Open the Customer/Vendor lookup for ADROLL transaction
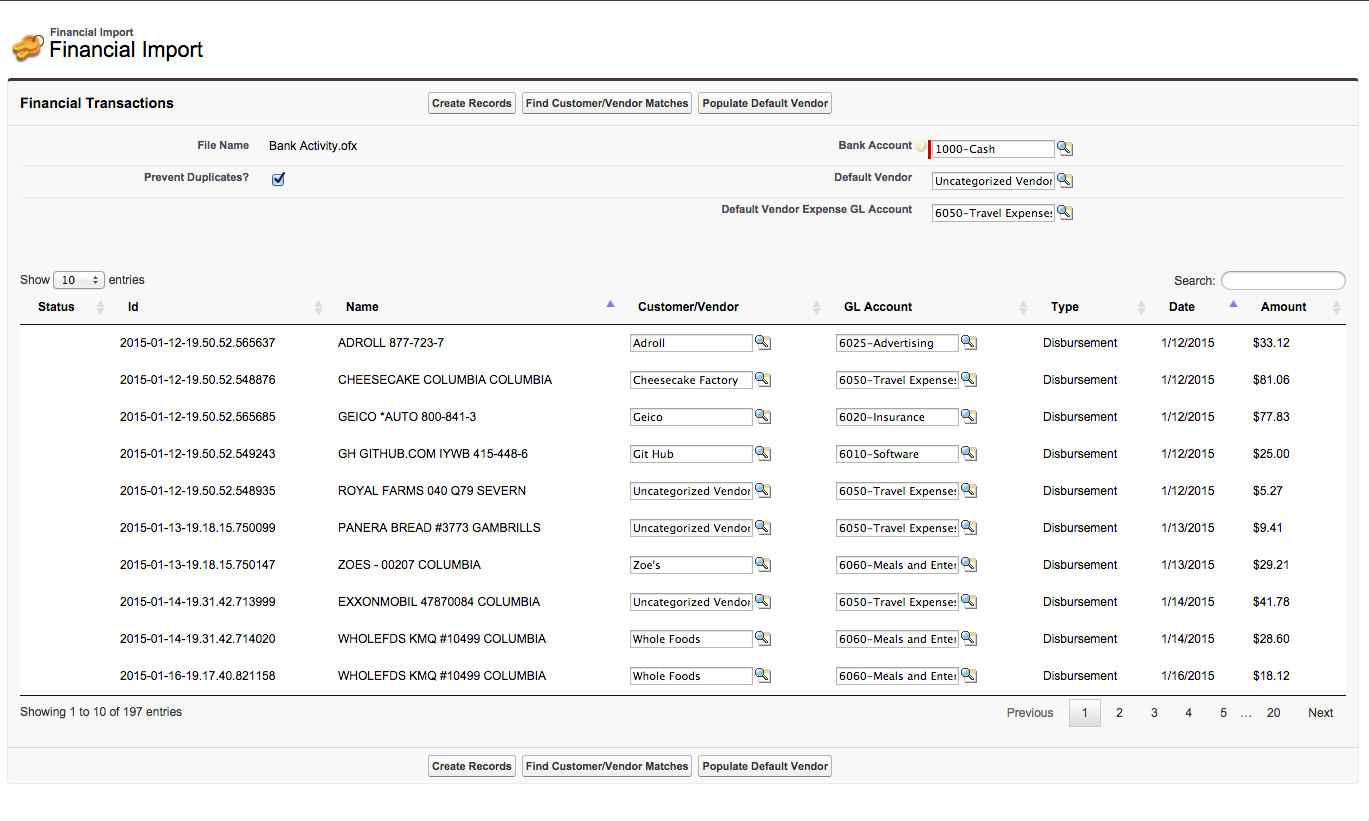 tap(763, 342)
